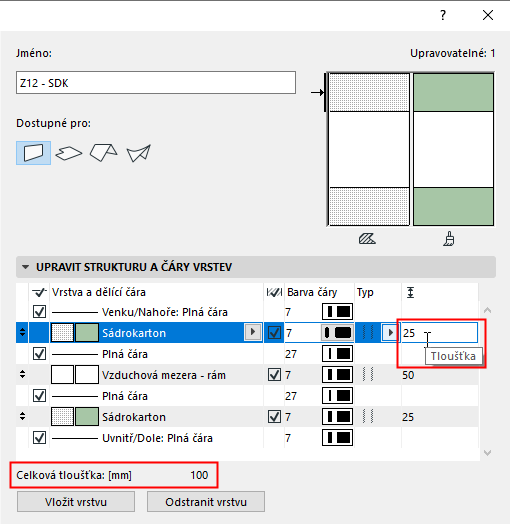510x524 pixels.
Task: Click skin type icon of Vzduchová mezera
Action: (x=368, y=375)
